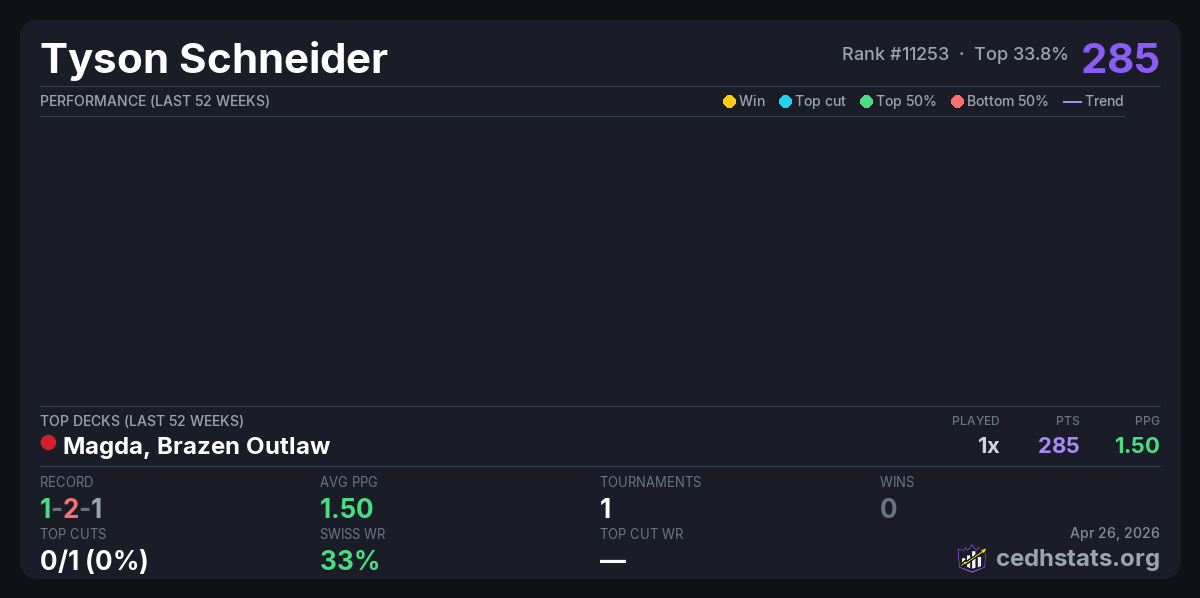
Task: Toggle the Top cut legend label
Action: point(820,101)
